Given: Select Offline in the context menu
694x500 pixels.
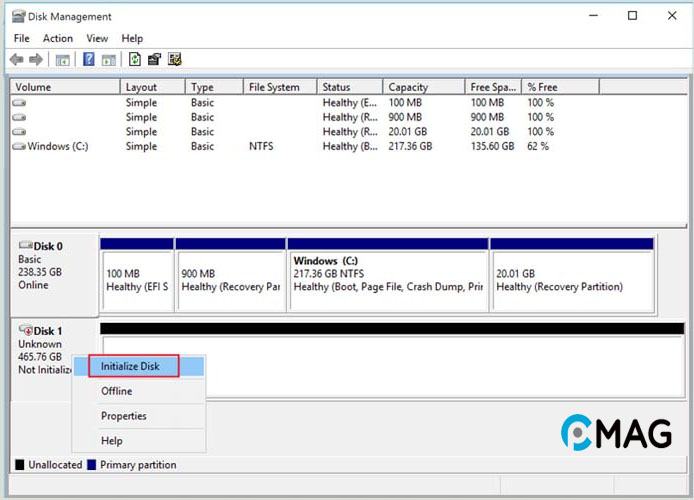Looking at the screenshot, I should [117, 391].
